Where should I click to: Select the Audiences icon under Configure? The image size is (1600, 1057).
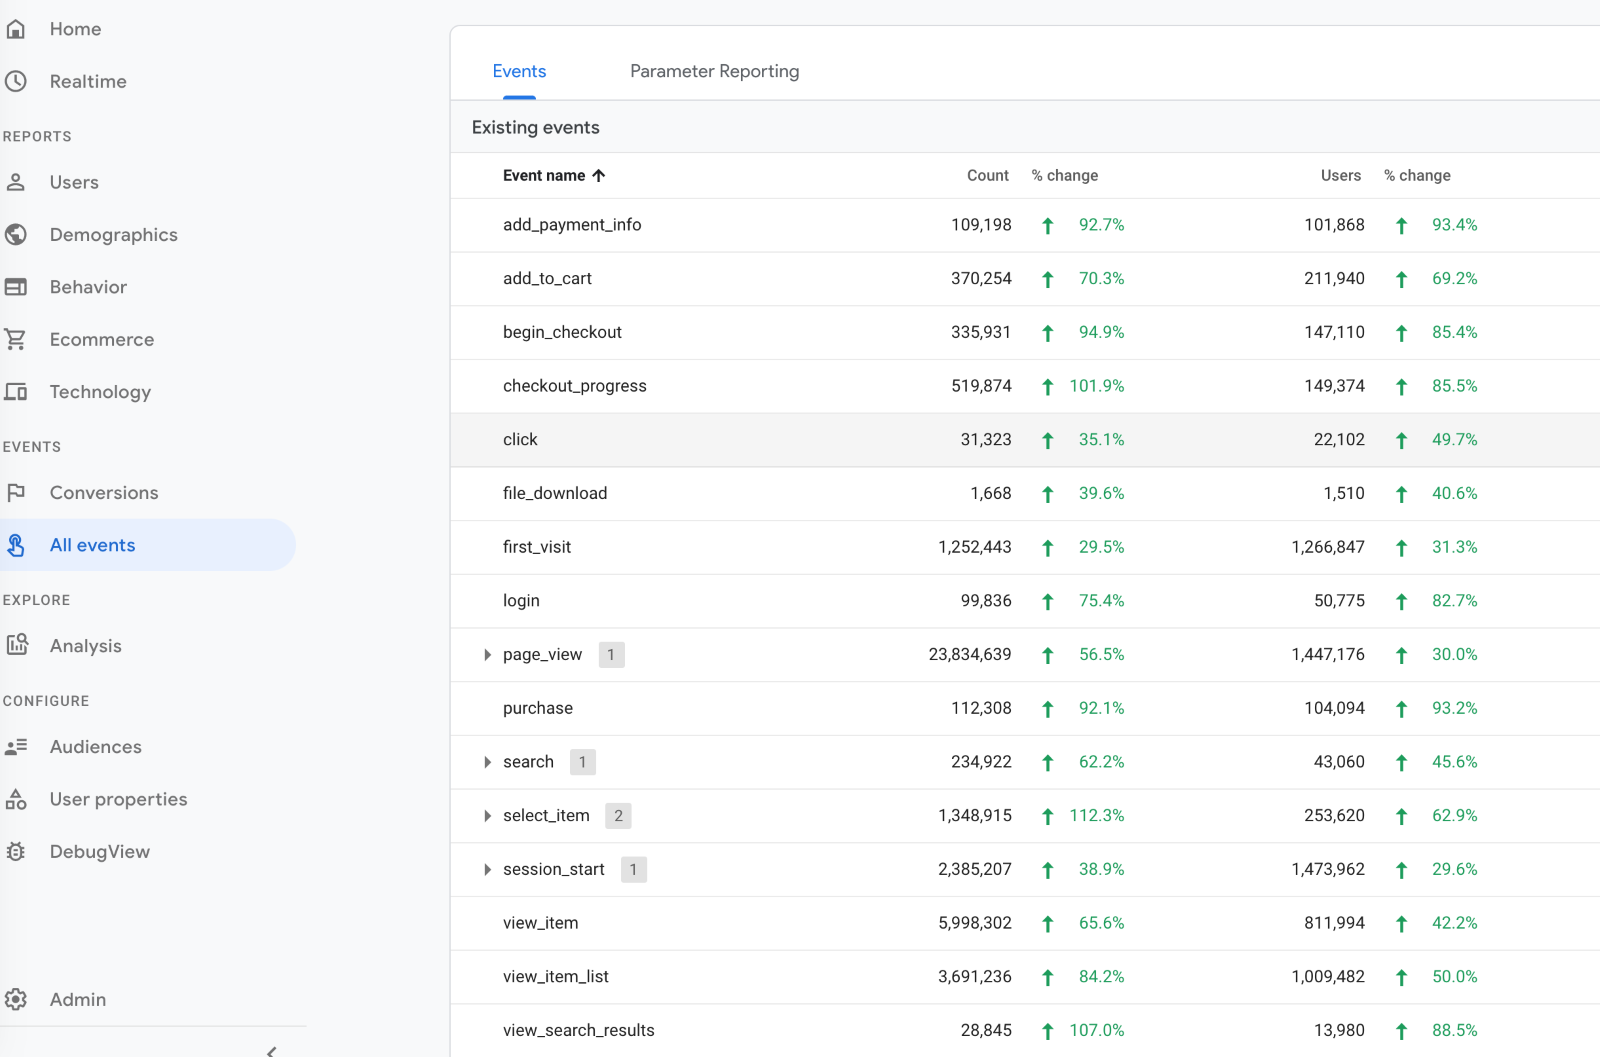(16, 746)
